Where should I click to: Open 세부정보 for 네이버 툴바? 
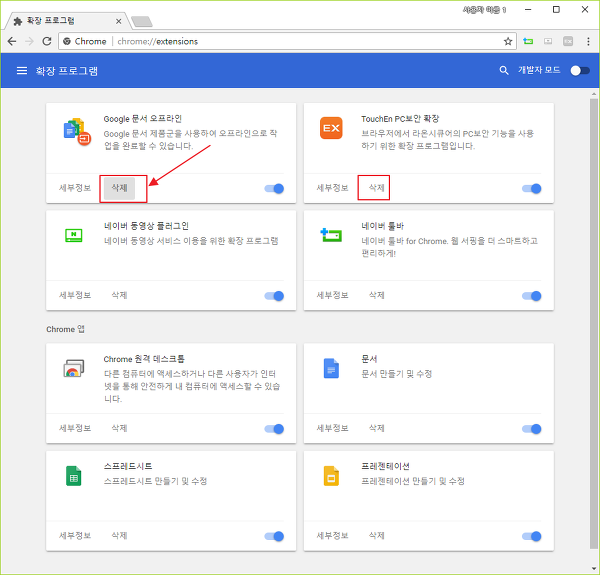tap(333, 295)
